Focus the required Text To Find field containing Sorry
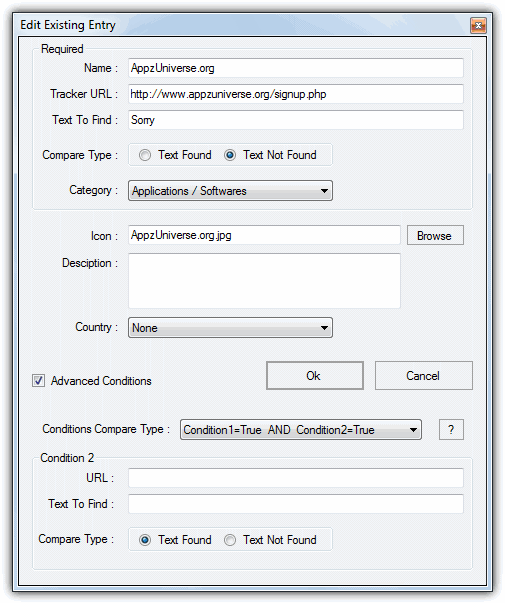The width and height of the screenshot is (505, 603). pyautogui.click(x=295, y=120)
